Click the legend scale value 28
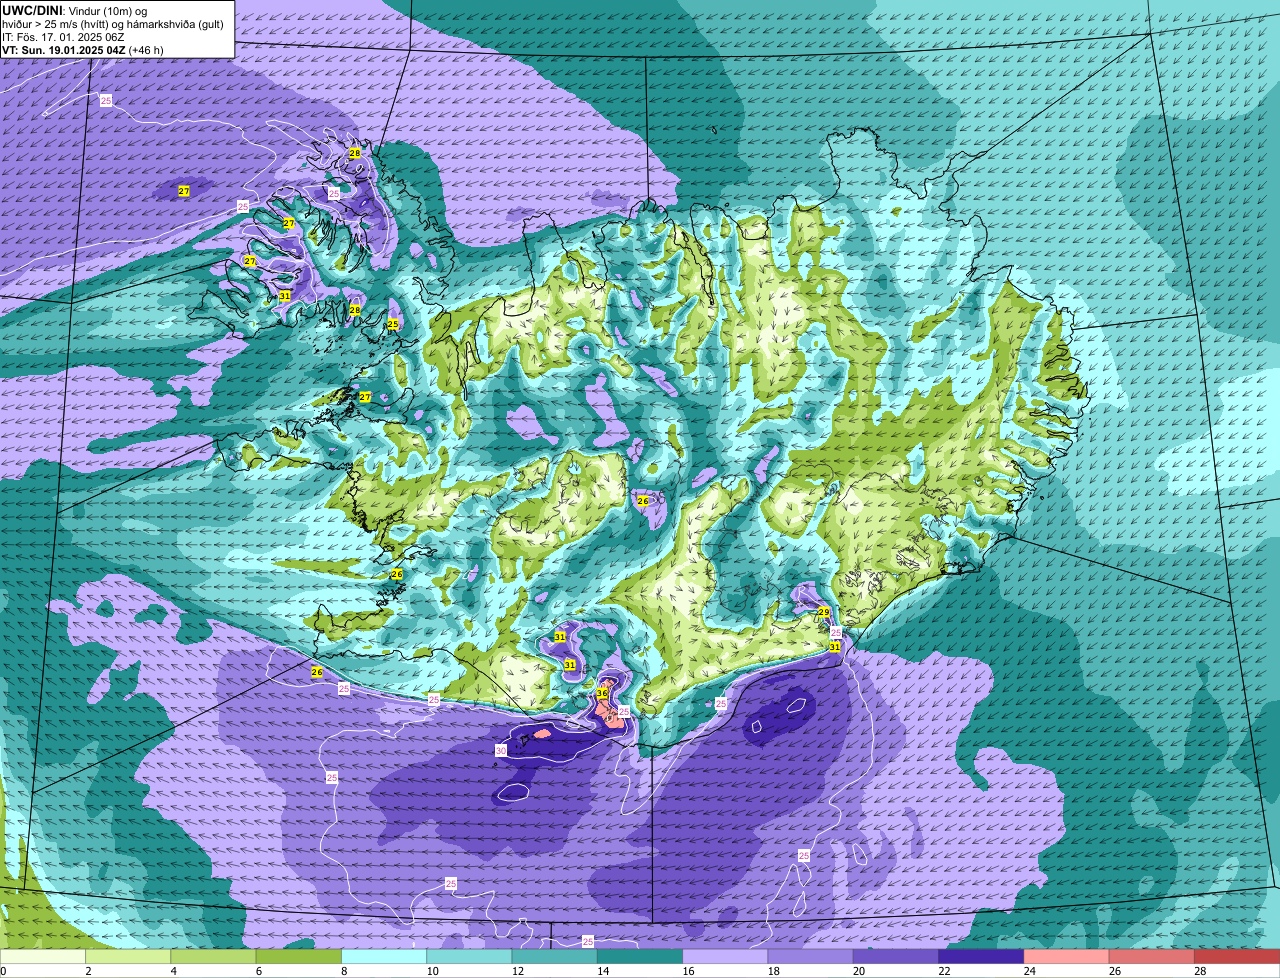The height and width of the screenshot is (978, 1280). (1200, 971)
